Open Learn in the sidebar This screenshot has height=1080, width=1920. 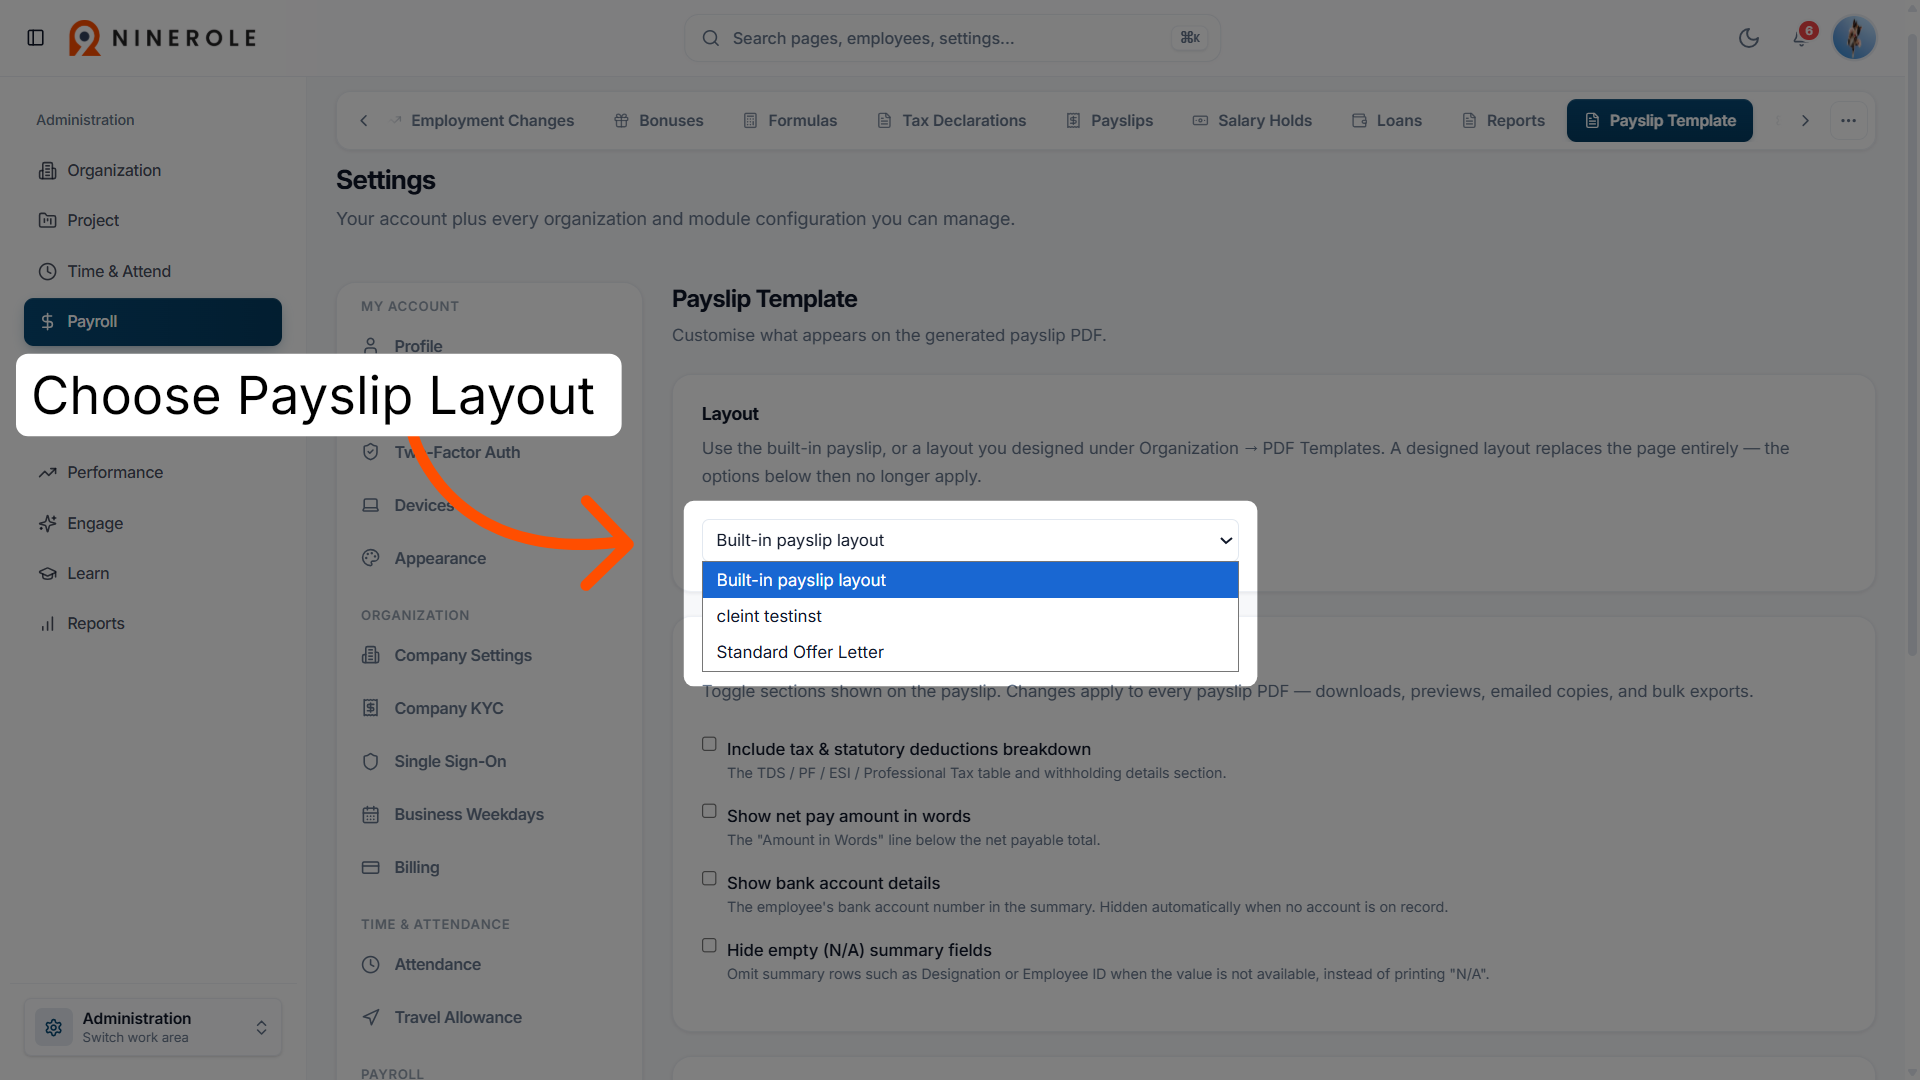(153, 574)
